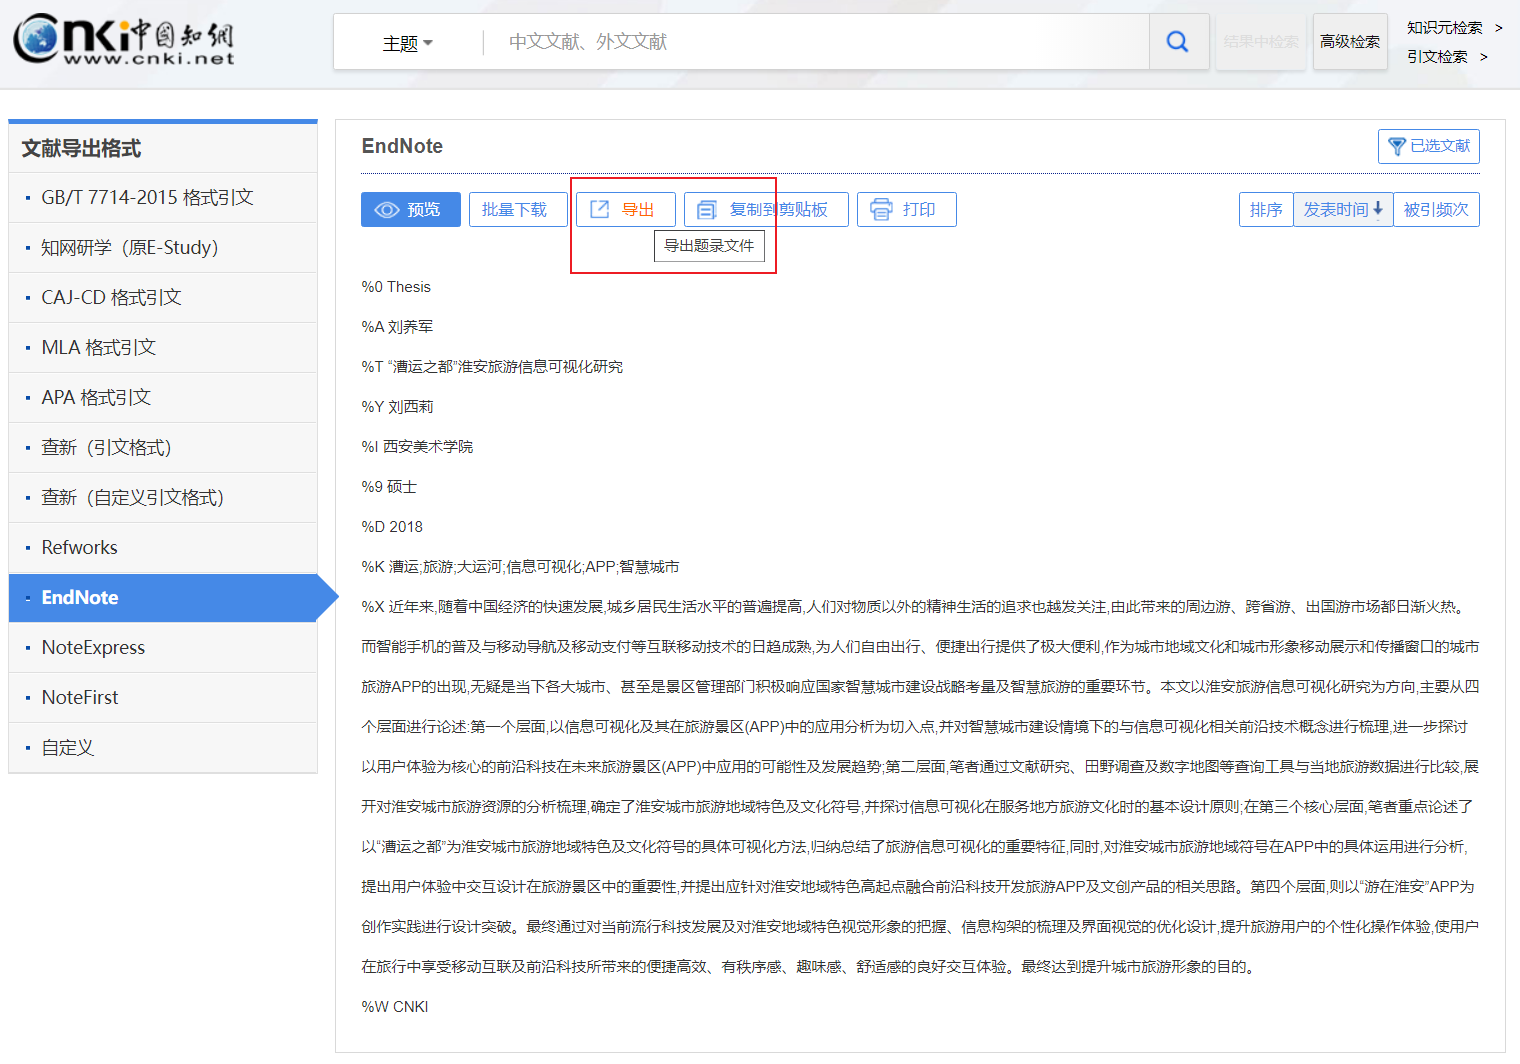Image resolution: width=1520 pixels, height=1064 pixels.
Task: Select Refworks export format
Action: point(163,547)
